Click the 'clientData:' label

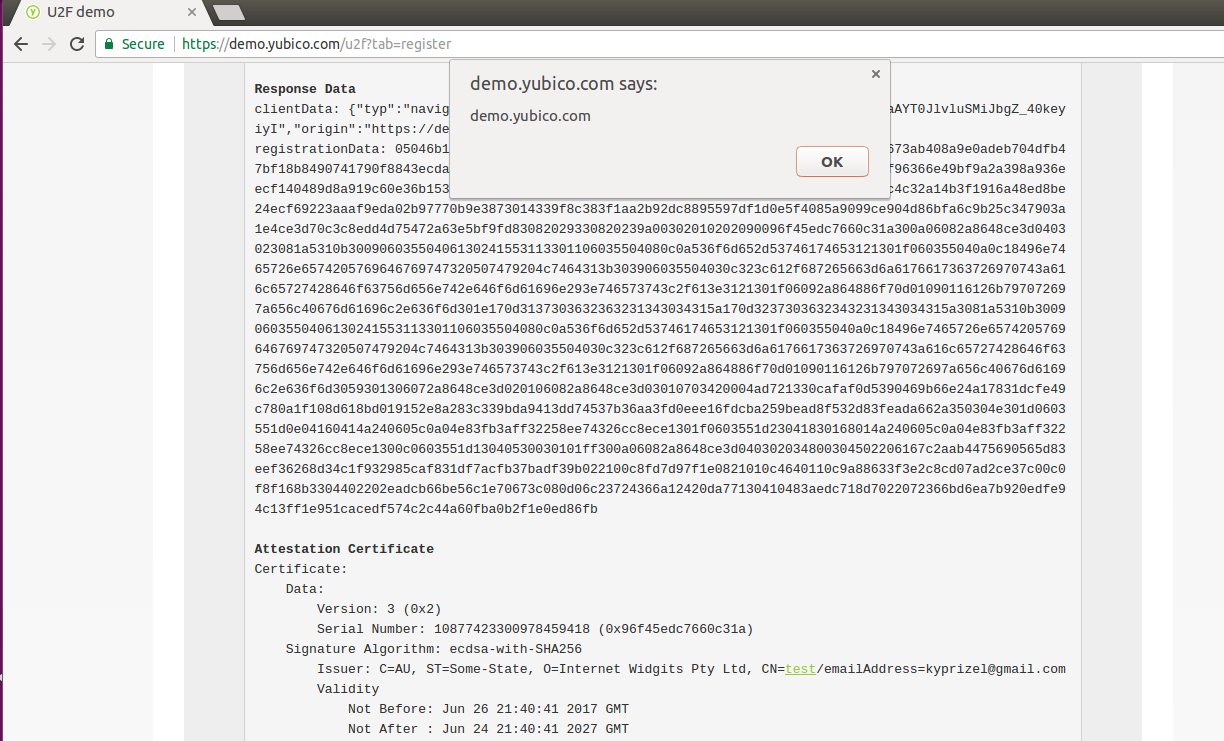coord(297,109)
